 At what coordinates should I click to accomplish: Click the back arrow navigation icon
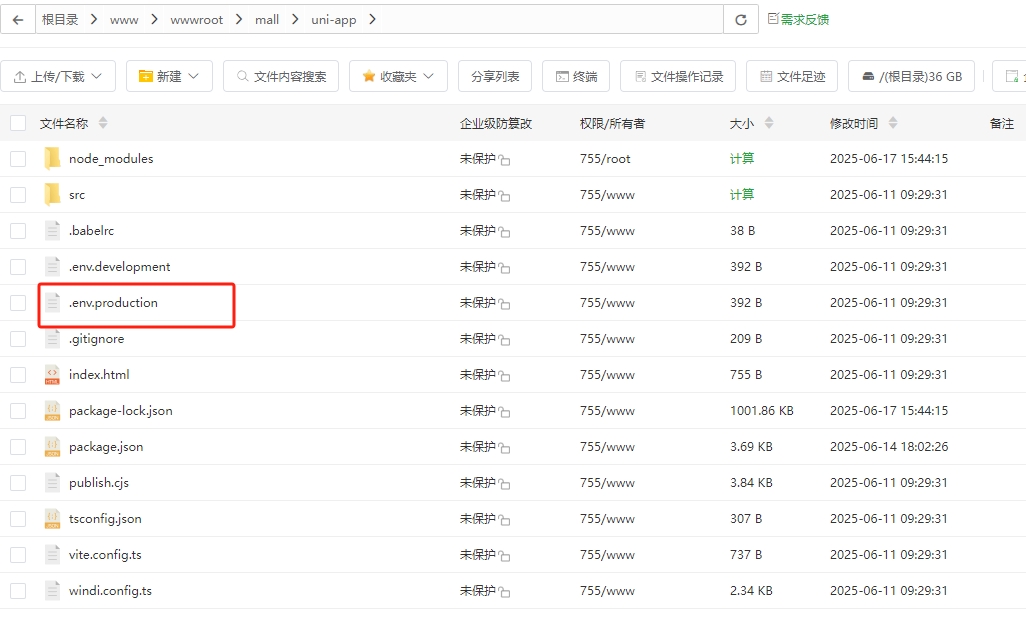click(x=18, y=18)
